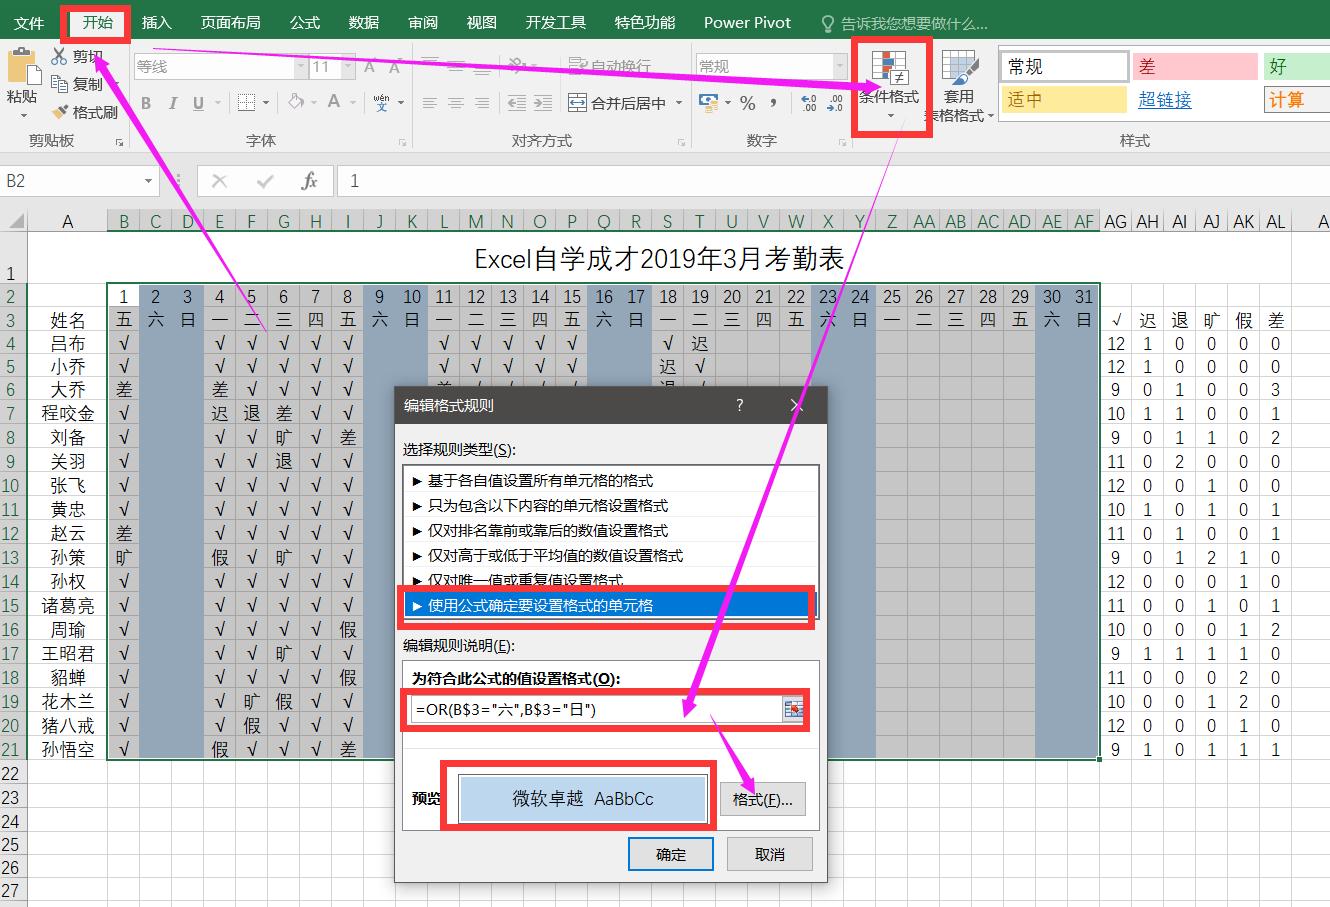Click Format as Table (套用表格格式)
This screenshot has width=1330, height=907.
pos(958,85)
